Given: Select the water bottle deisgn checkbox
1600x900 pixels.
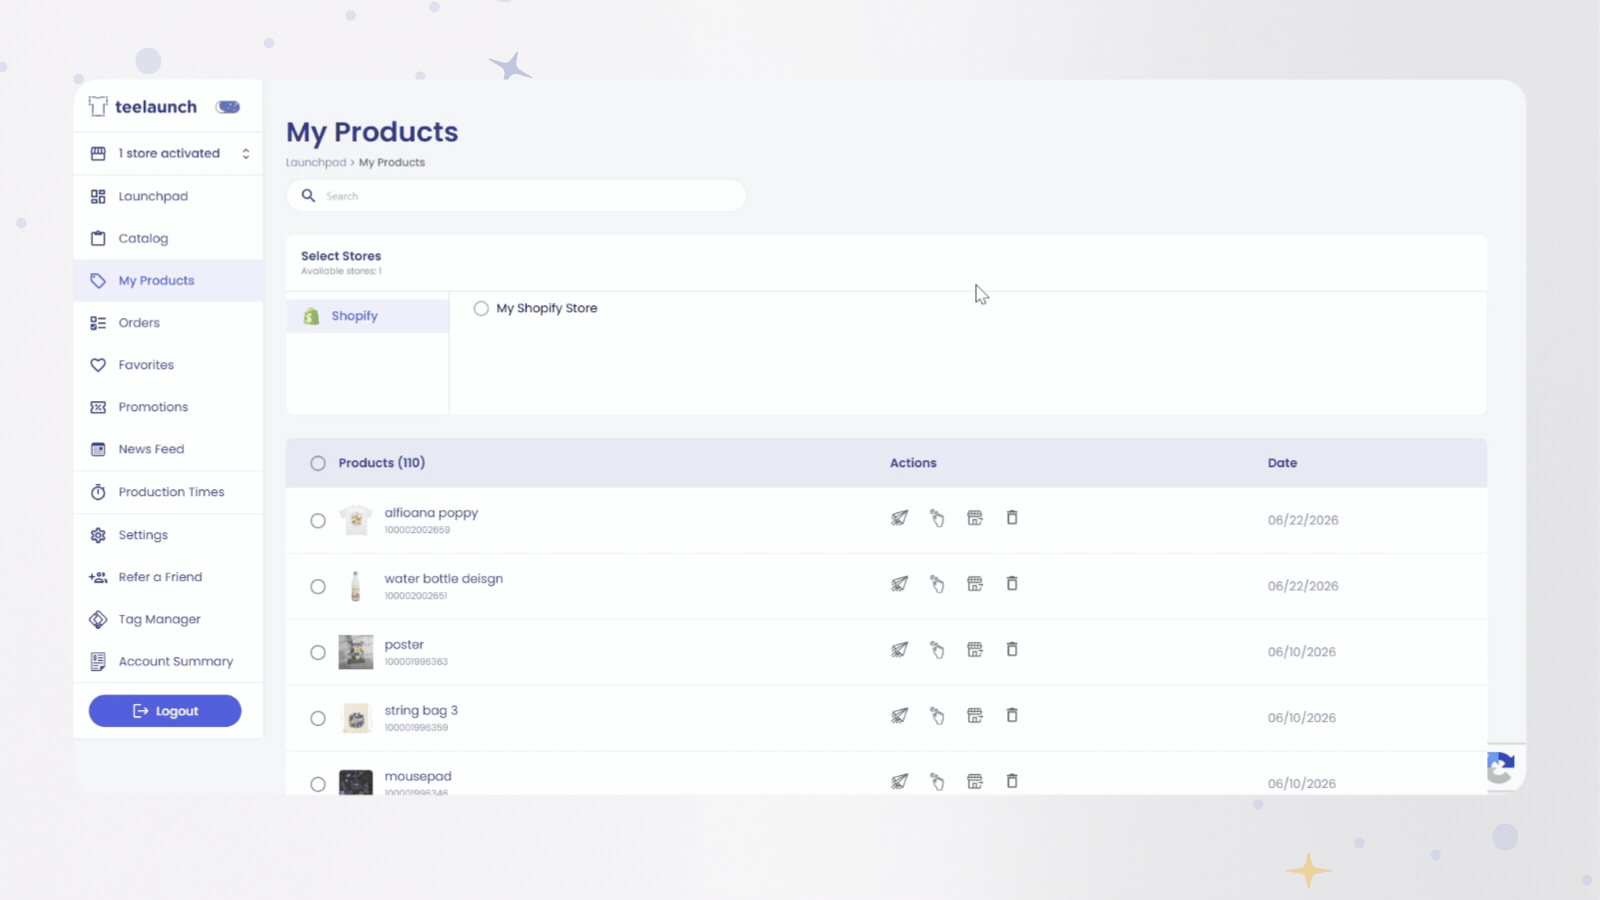Looking at the screenshot, I should (318, 587).
